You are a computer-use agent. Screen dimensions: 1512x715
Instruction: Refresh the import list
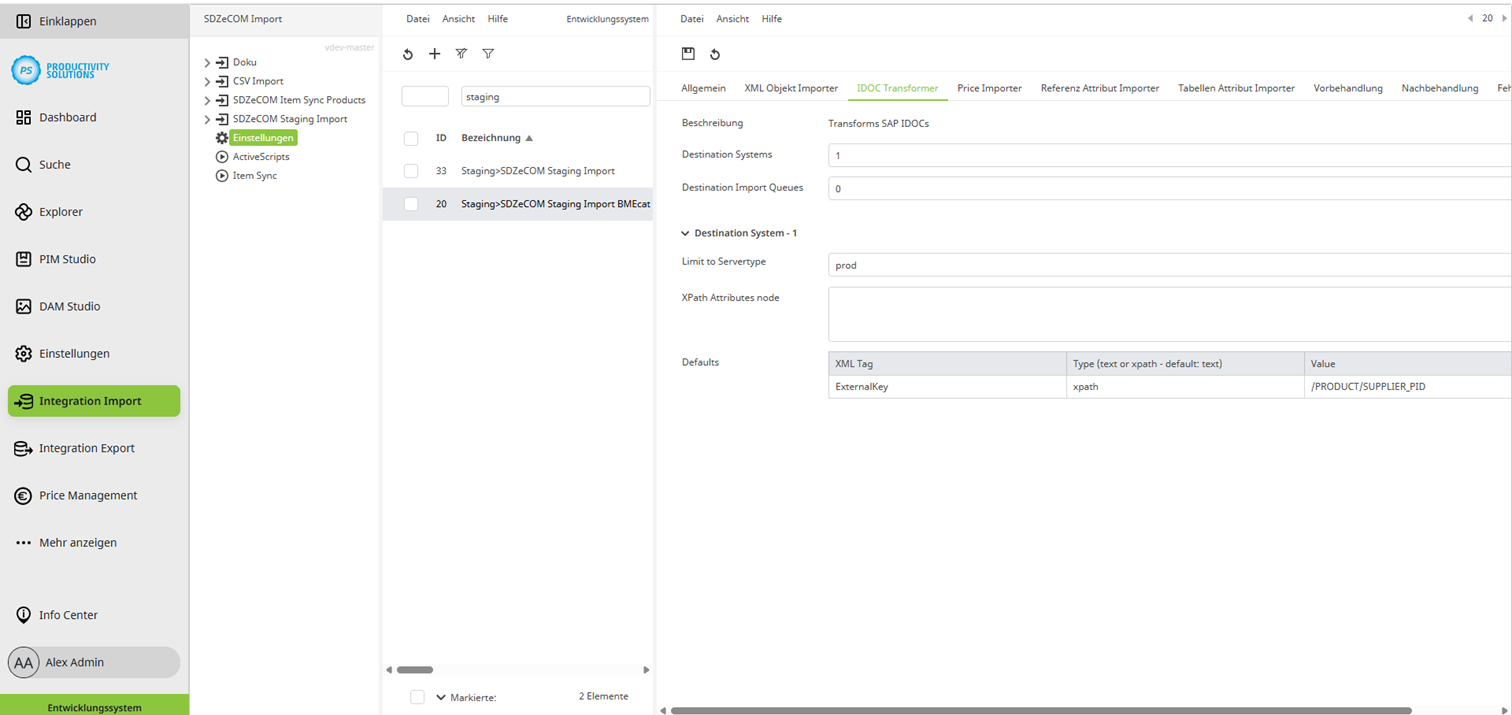click(407, 54)
